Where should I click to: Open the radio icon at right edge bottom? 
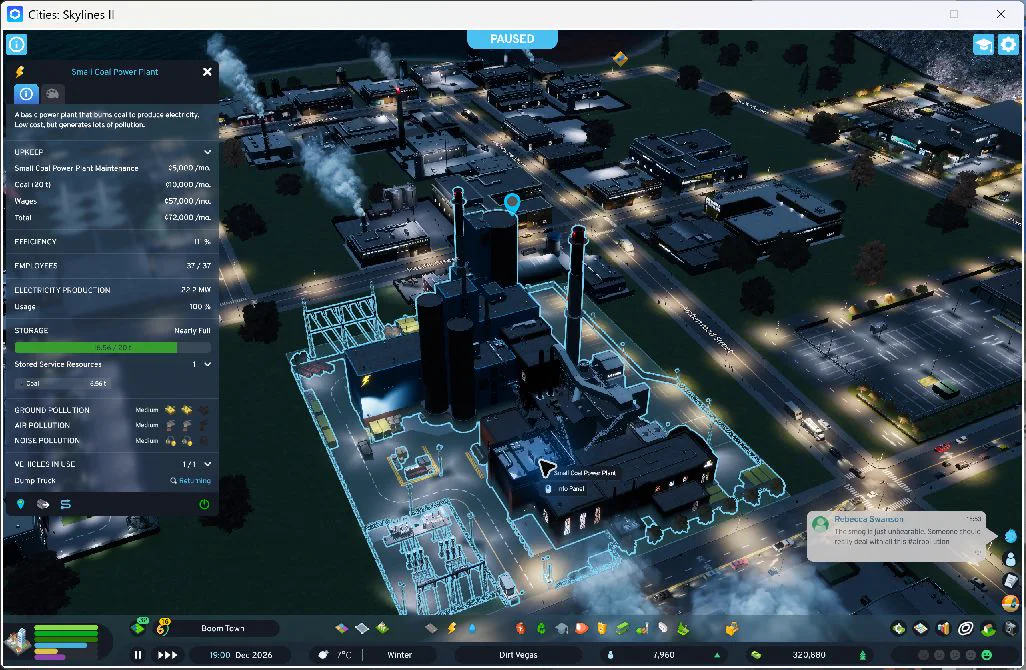tap(1010, 602)
